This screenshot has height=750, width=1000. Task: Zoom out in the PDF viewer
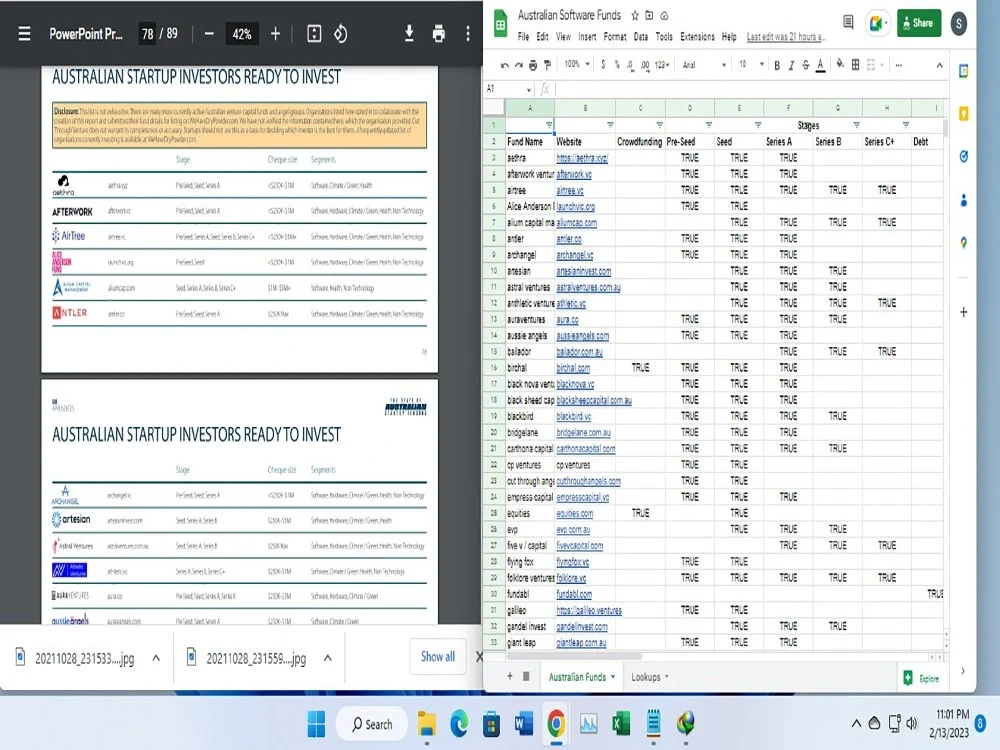pyautogui.click(x=209, y=34)
